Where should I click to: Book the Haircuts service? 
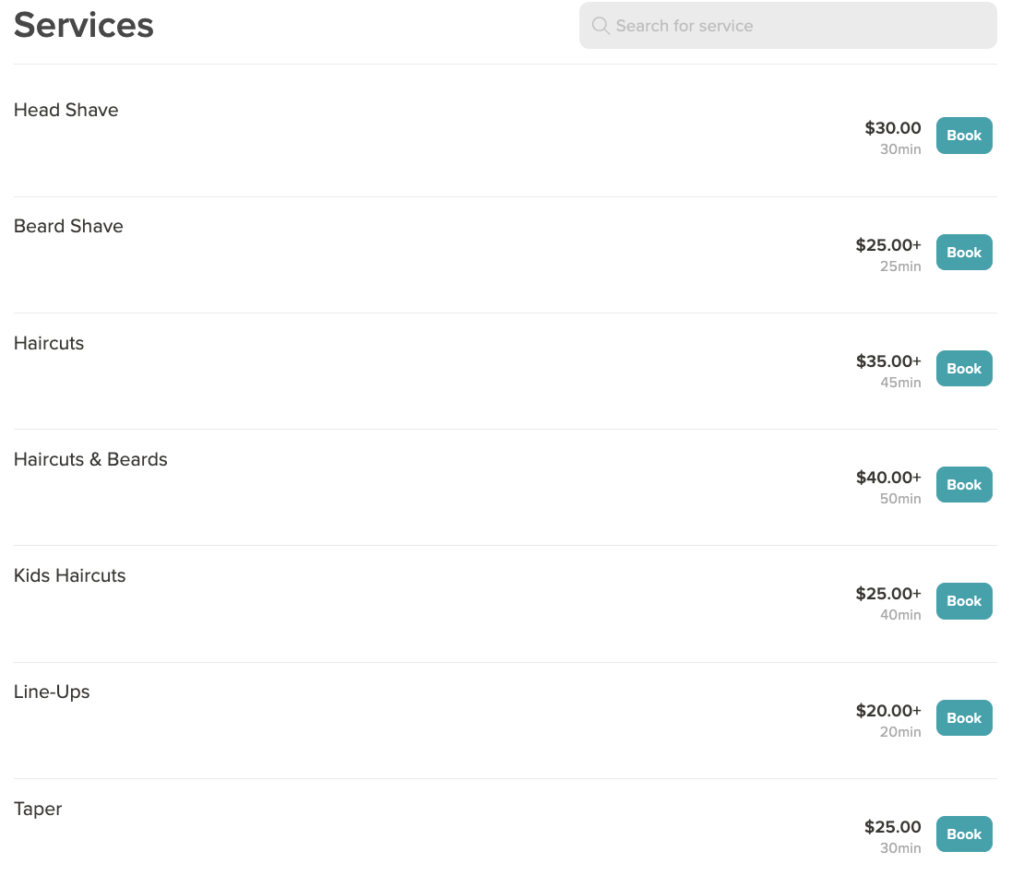click(x=964, y=368)
